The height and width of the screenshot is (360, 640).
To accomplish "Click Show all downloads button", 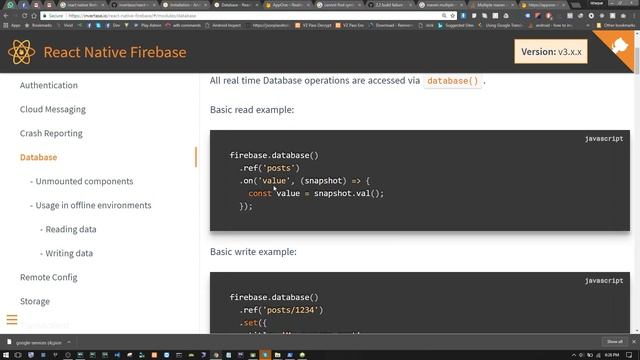I will tap(615, 342).
